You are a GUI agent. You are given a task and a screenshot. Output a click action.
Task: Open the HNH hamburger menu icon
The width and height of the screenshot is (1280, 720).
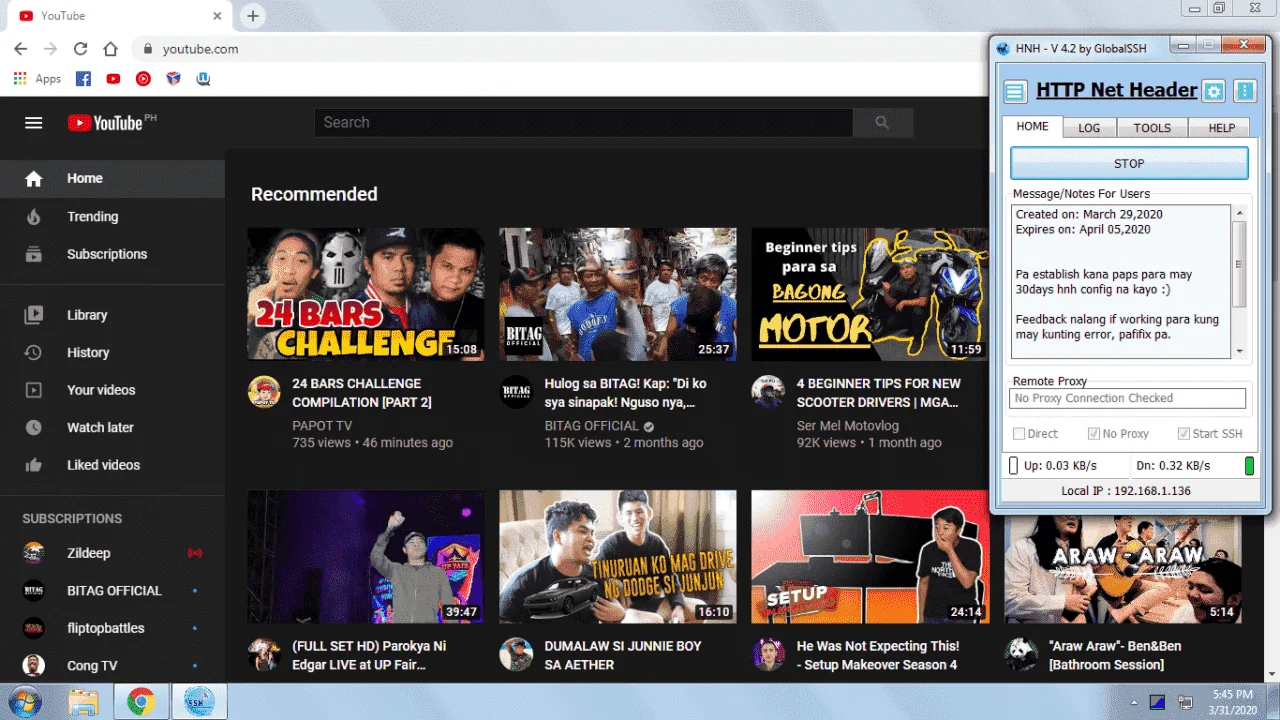[x=1015, y=92]
